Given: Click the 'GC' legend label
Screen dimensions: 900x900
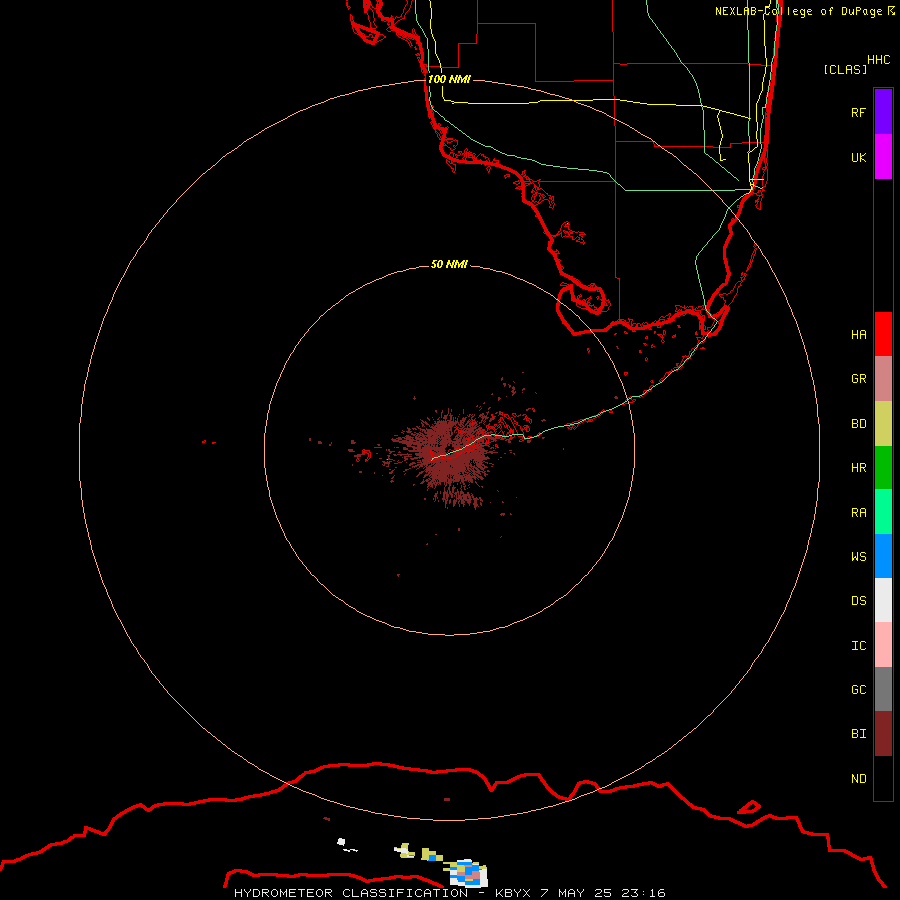Looking at the screenshot, I should click(x=859, y=690).
